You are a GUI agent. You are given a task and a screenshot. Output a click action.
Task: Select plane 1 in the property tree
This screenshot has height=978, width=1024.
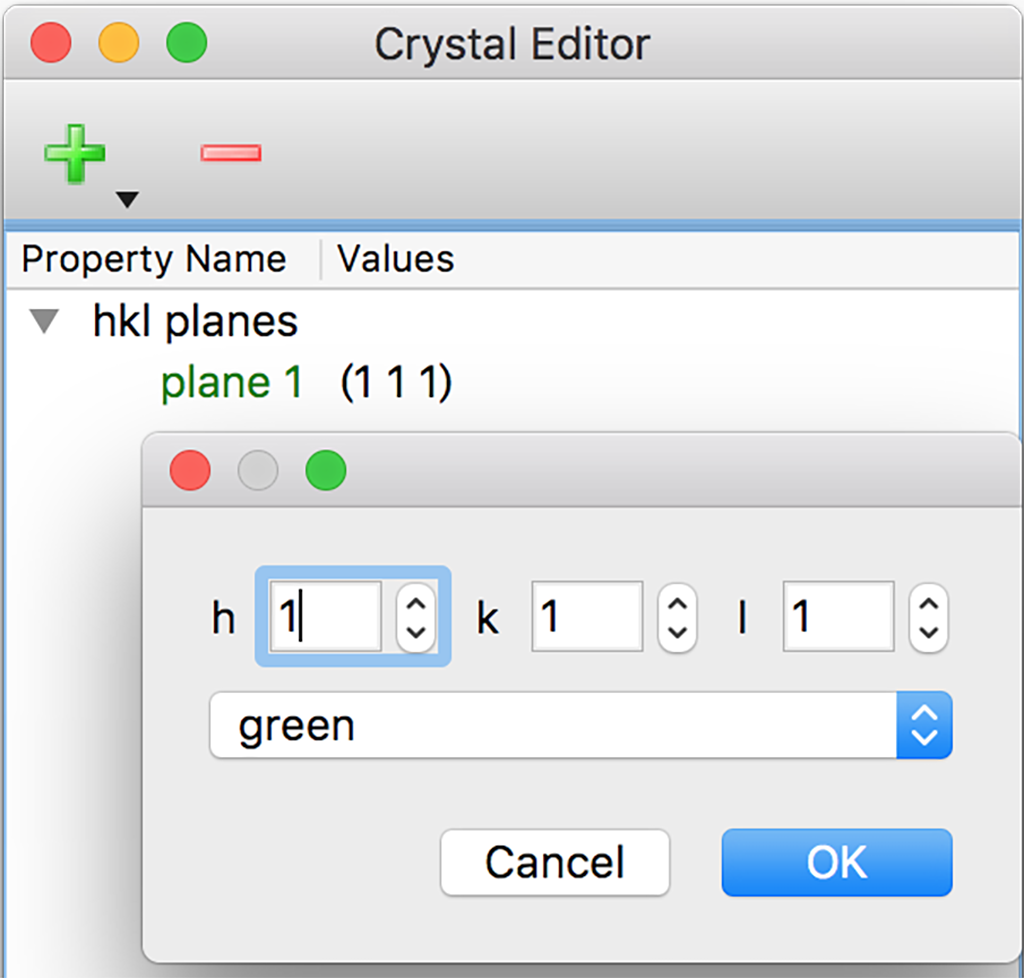point(231,382)
